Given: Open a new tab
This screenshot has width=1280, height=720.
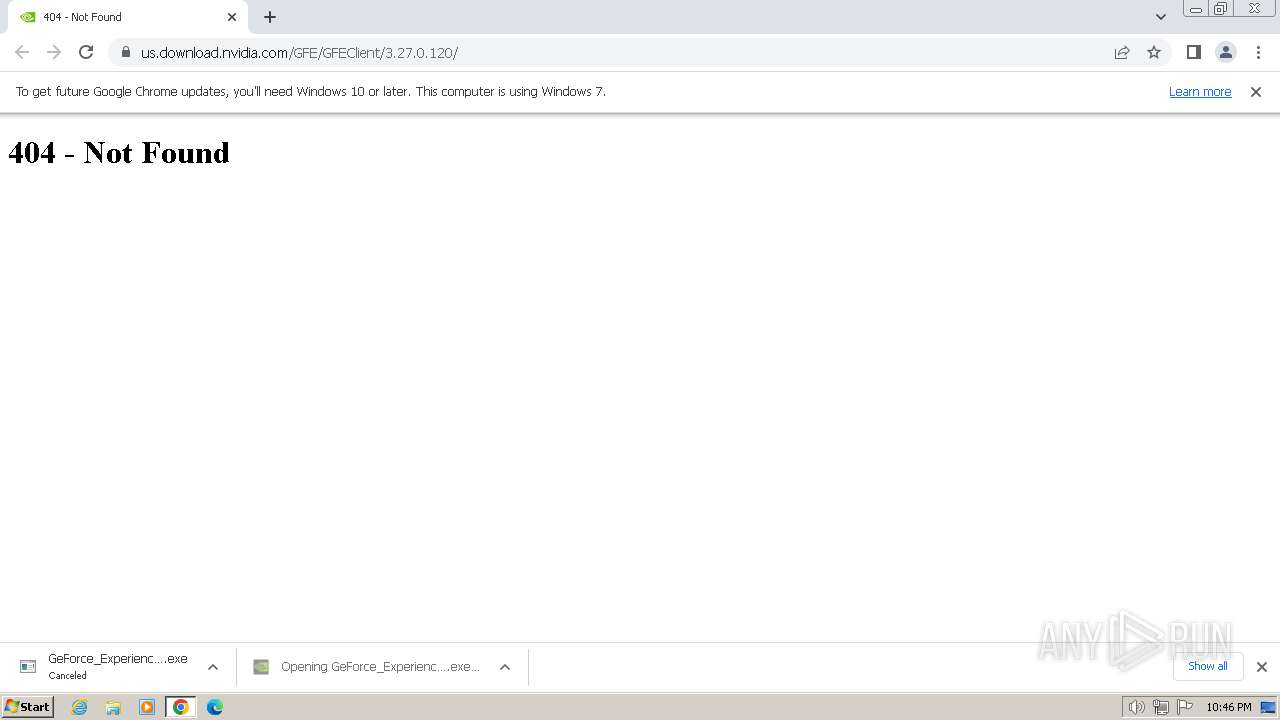Looking at the screenshot, I should click(x=270, y=17).
